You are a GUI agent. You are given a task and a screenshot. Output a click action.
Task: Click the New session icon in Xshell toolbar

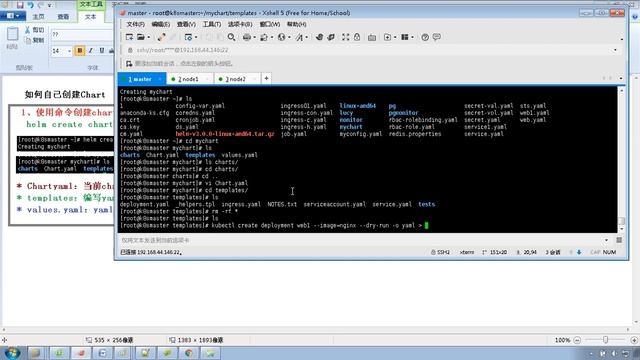click(129, 37)
